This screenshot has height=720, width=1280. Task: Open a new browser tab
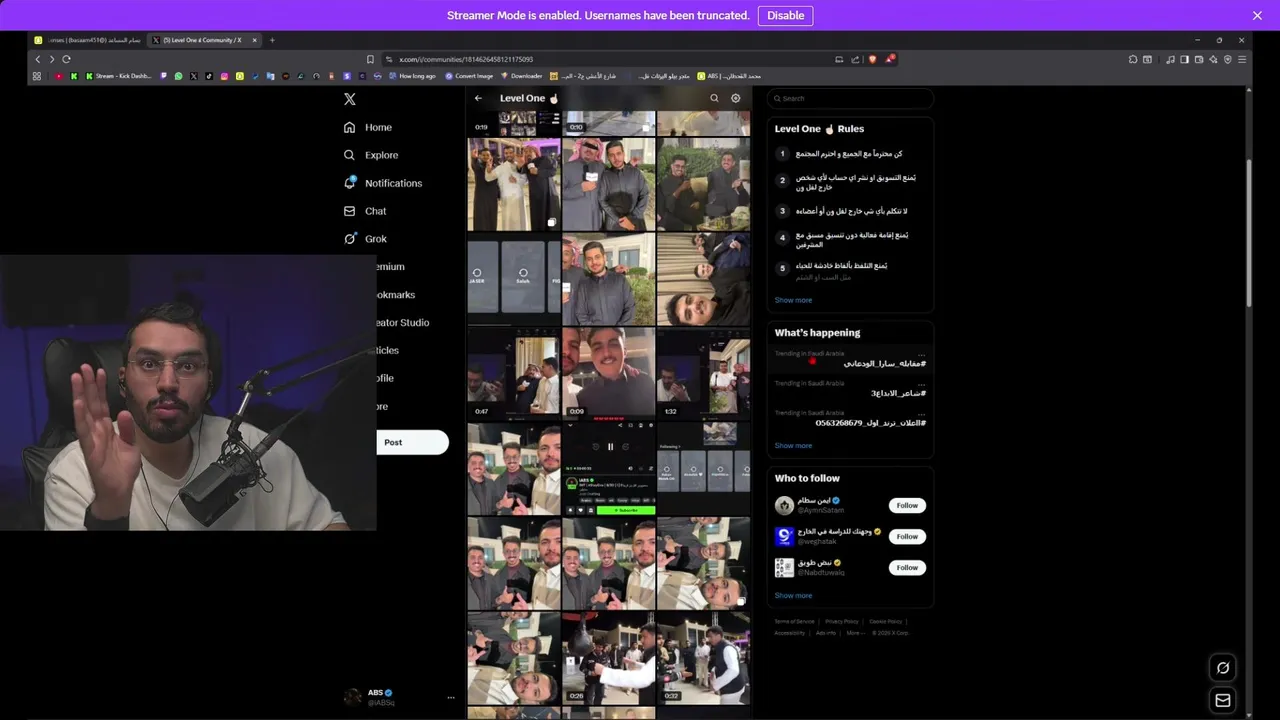click(272, 40)
